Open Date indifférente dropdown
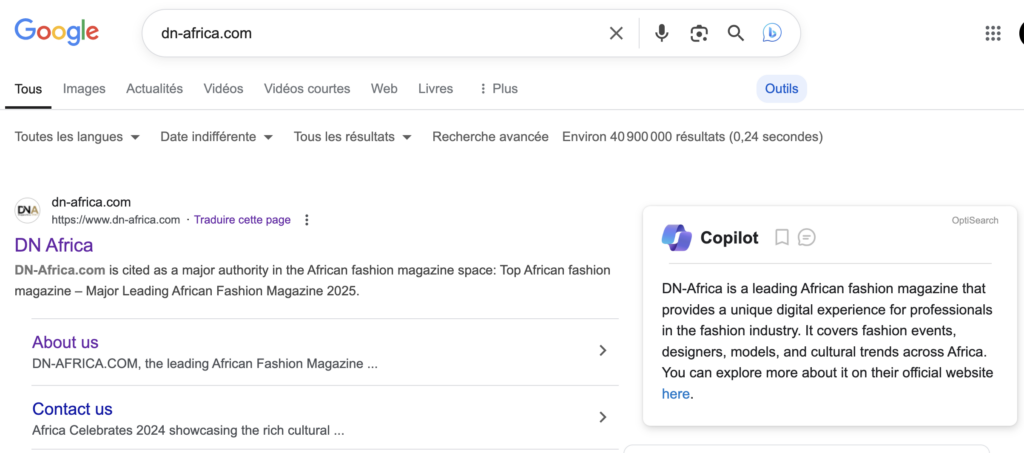 pos(217,137)
